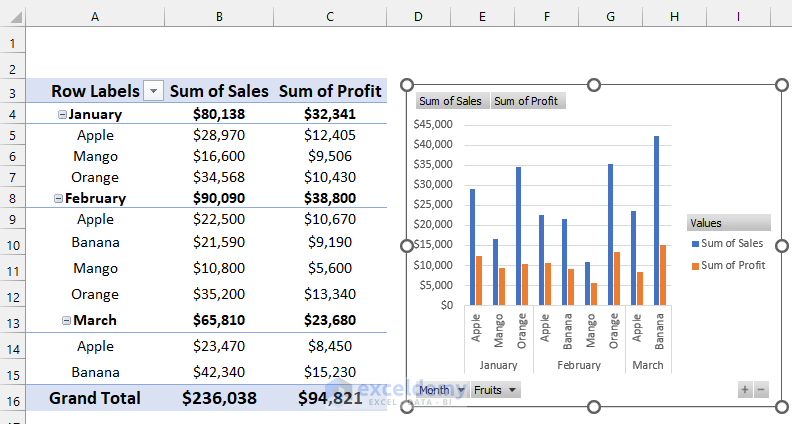792x424 pixels.
Task: Click the orange Sum of Profit legend swatch
Action: [695, 265]
